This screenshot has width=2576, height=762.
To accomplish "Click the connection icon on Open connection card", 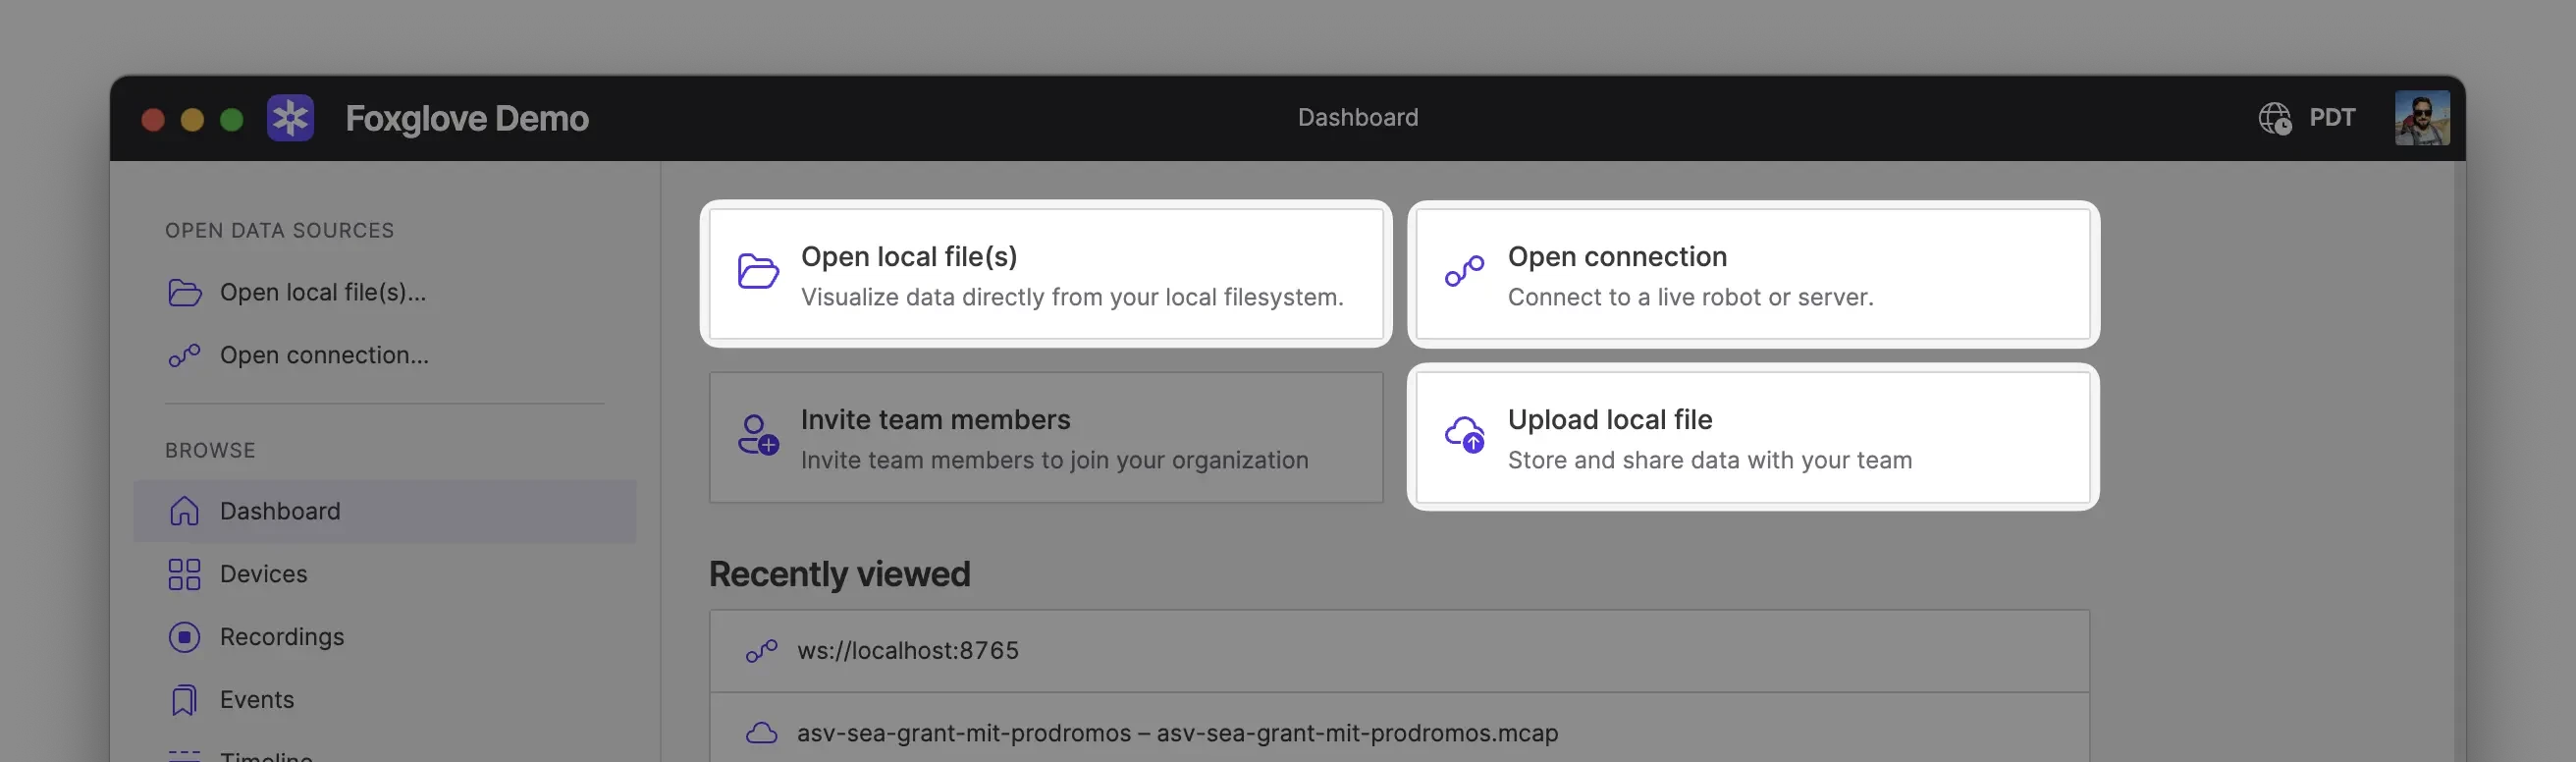I will [x=1464, y=271].
